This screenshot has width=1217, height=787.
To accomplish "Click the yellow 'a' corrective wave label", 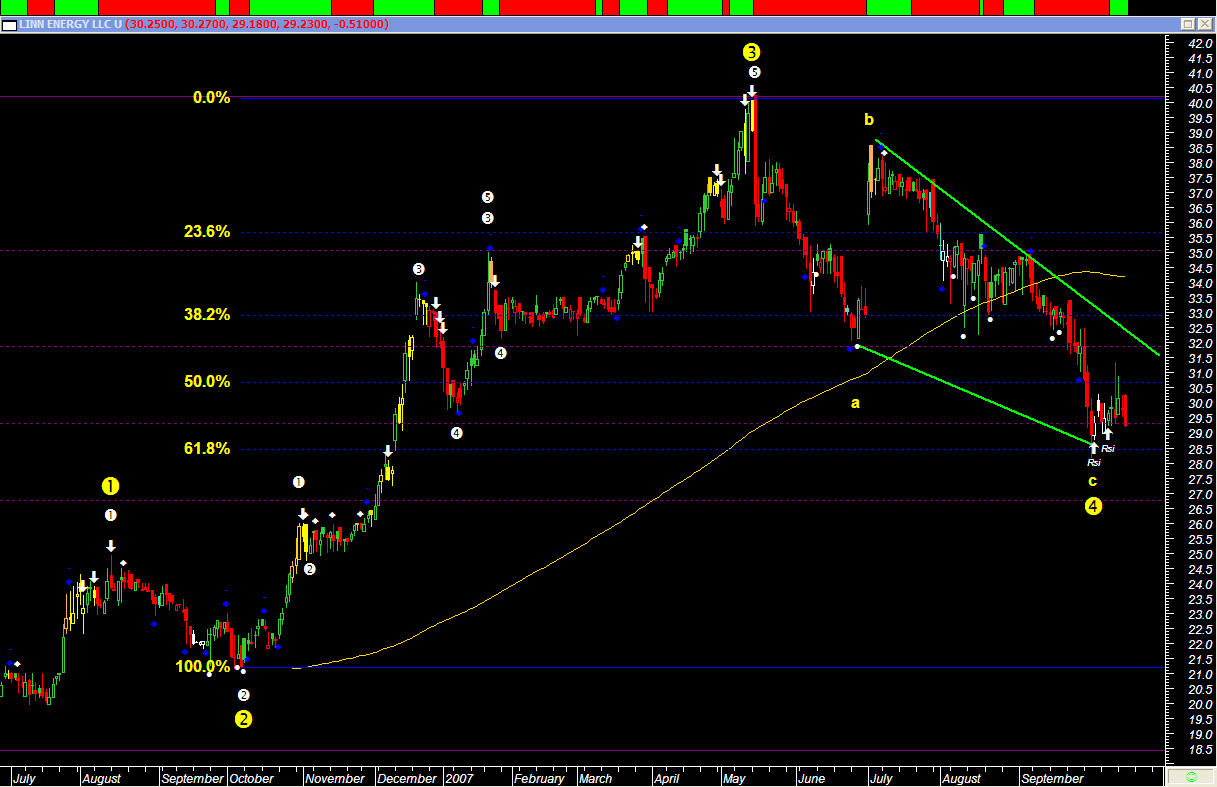I will pos(855,404).
